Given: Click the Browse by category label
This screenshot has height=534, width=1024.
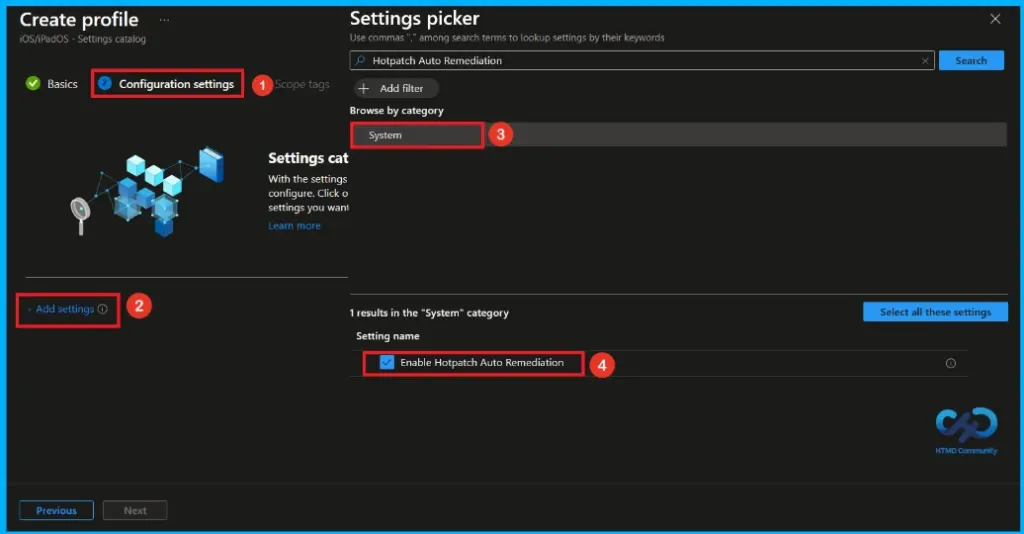Looking at the screenshot, I should click(x=396, y=110).
